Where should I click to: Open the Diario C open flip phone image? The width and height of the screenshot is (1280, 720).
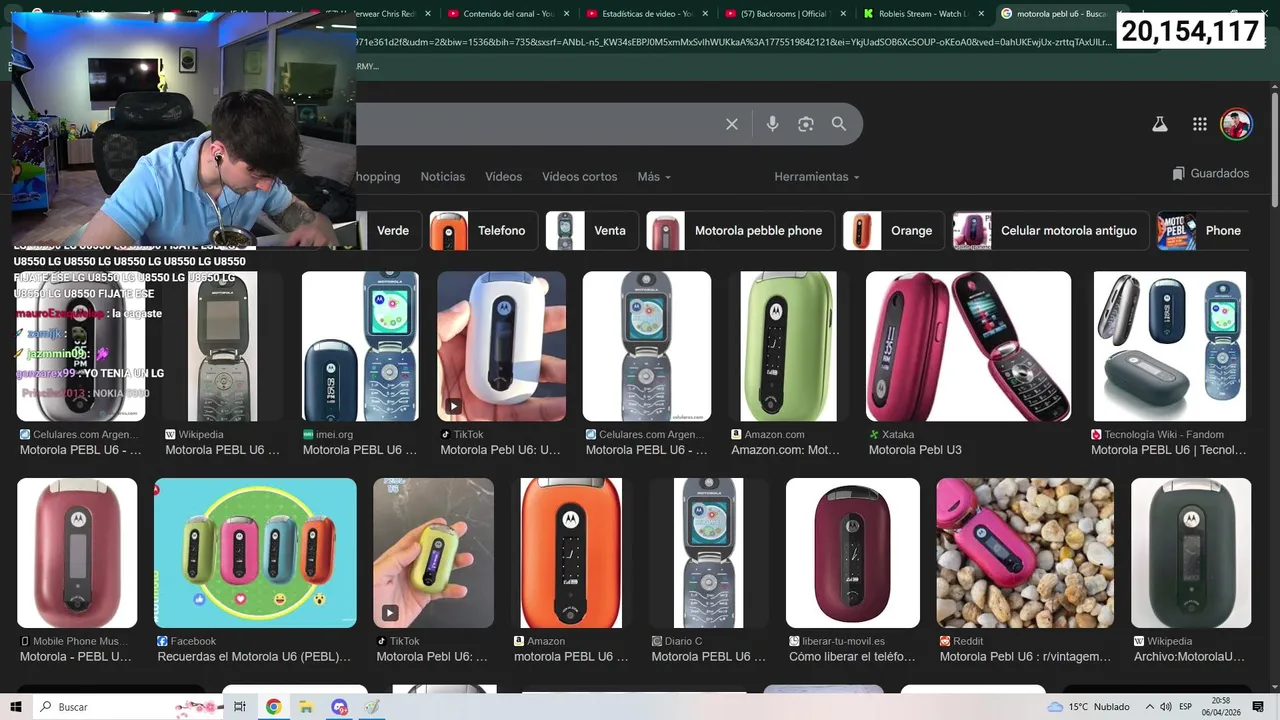[709, 553]
